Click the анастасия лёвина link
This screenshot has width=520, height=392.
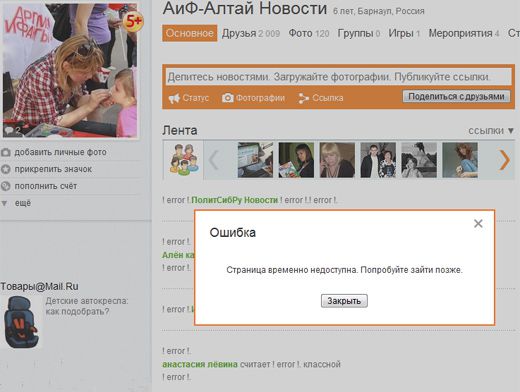(200, 364)
